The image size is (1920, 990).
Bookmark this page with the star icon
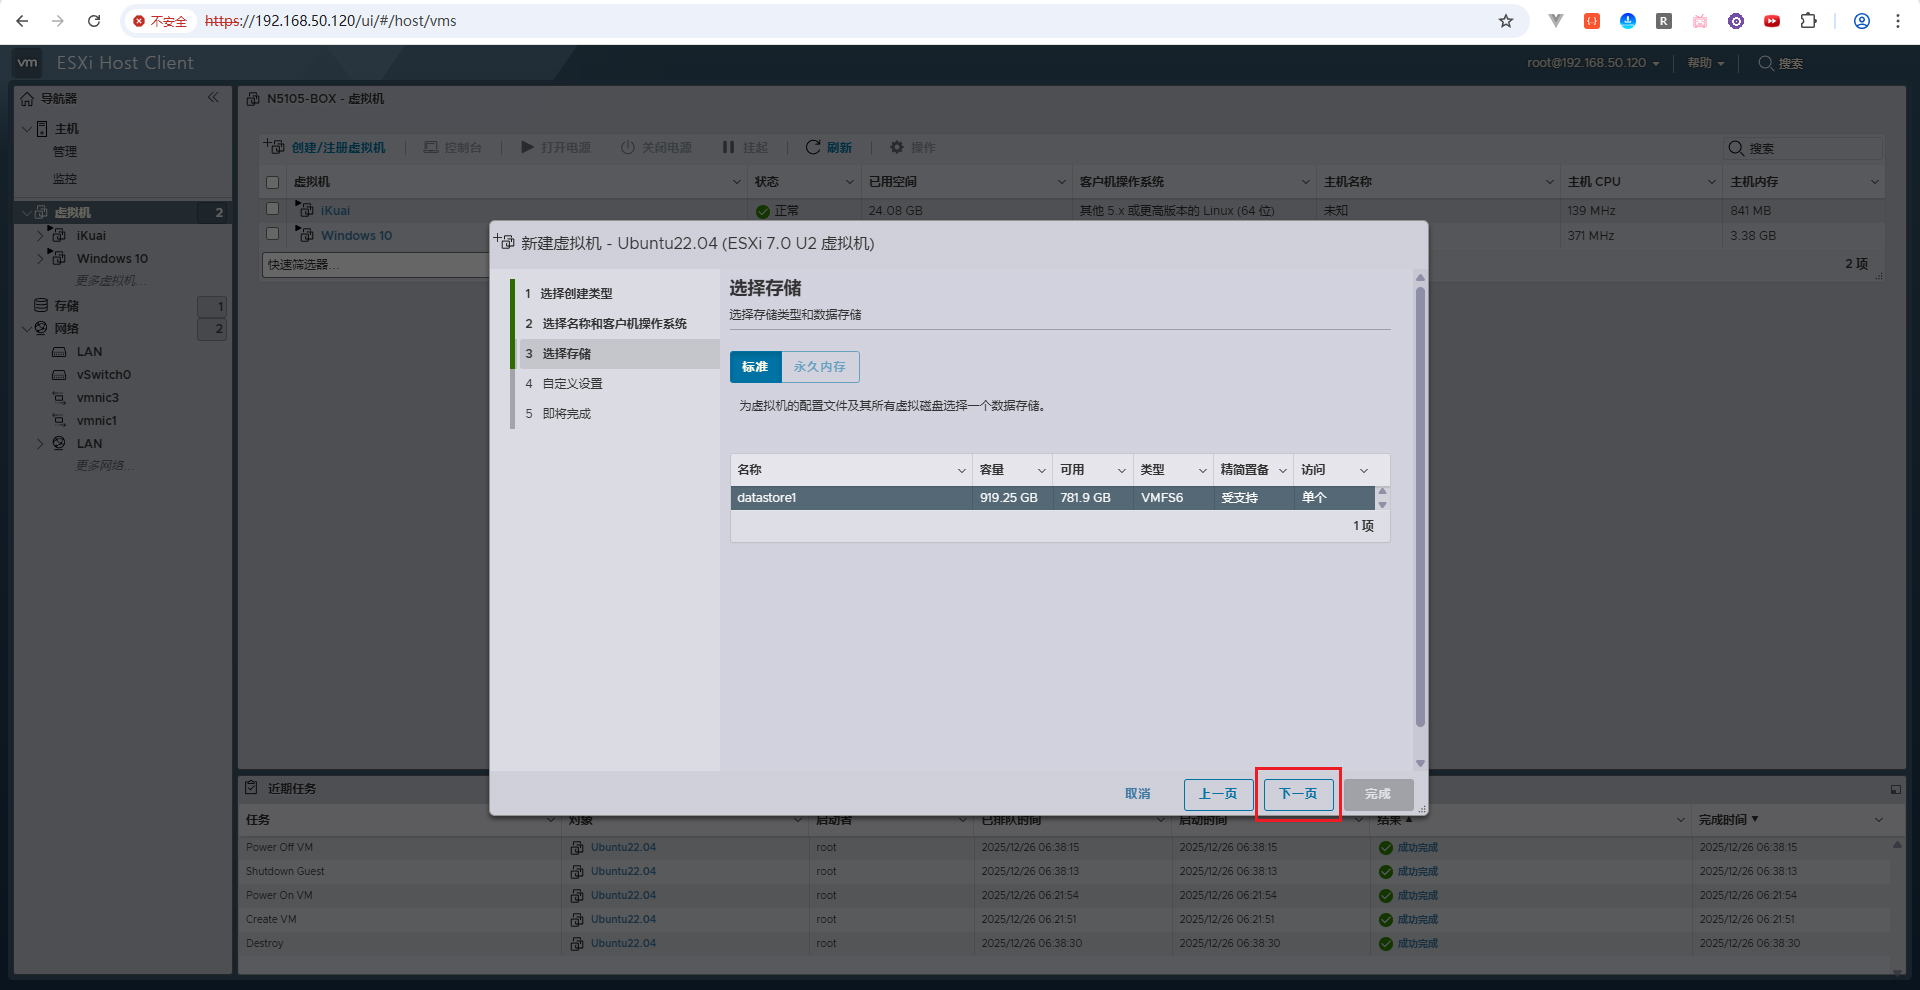coord(1506,21)
